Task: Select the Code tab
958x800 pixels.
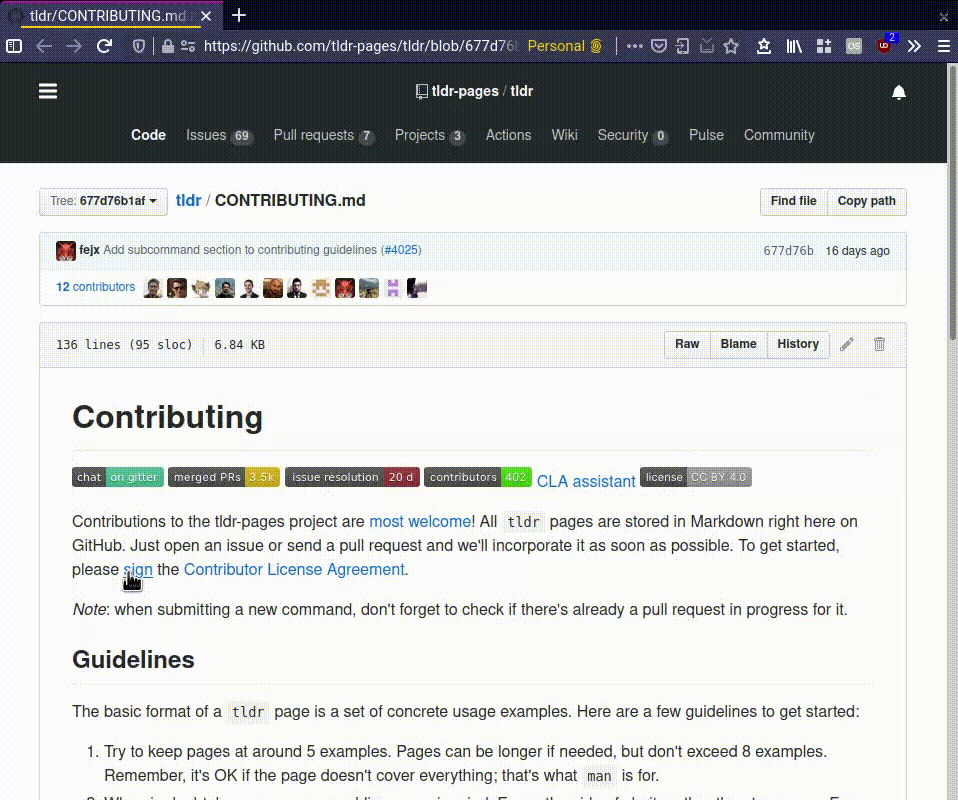Action: pyautogui.click(x=148, y=135)
